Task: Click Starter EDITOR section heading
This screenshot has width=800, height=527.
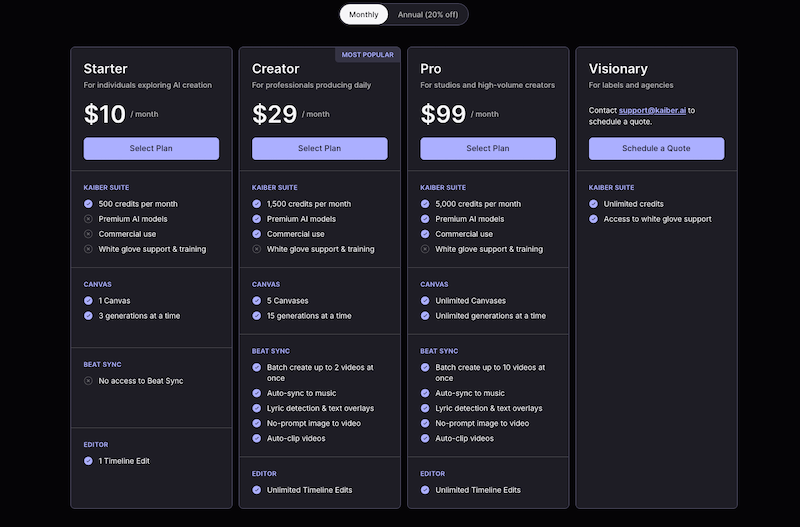Action: 96,444
